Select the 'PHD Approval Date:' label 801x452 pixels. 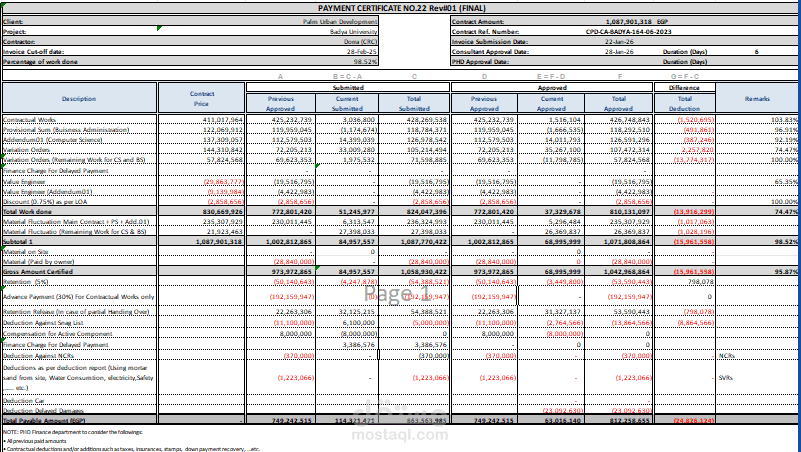(480, 62)
